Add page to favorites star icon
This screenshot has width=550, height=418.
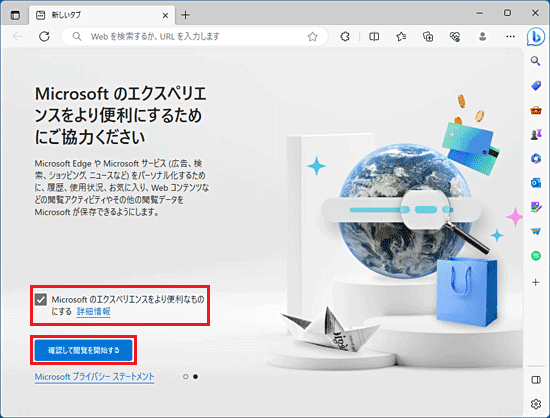click(312, 36)
